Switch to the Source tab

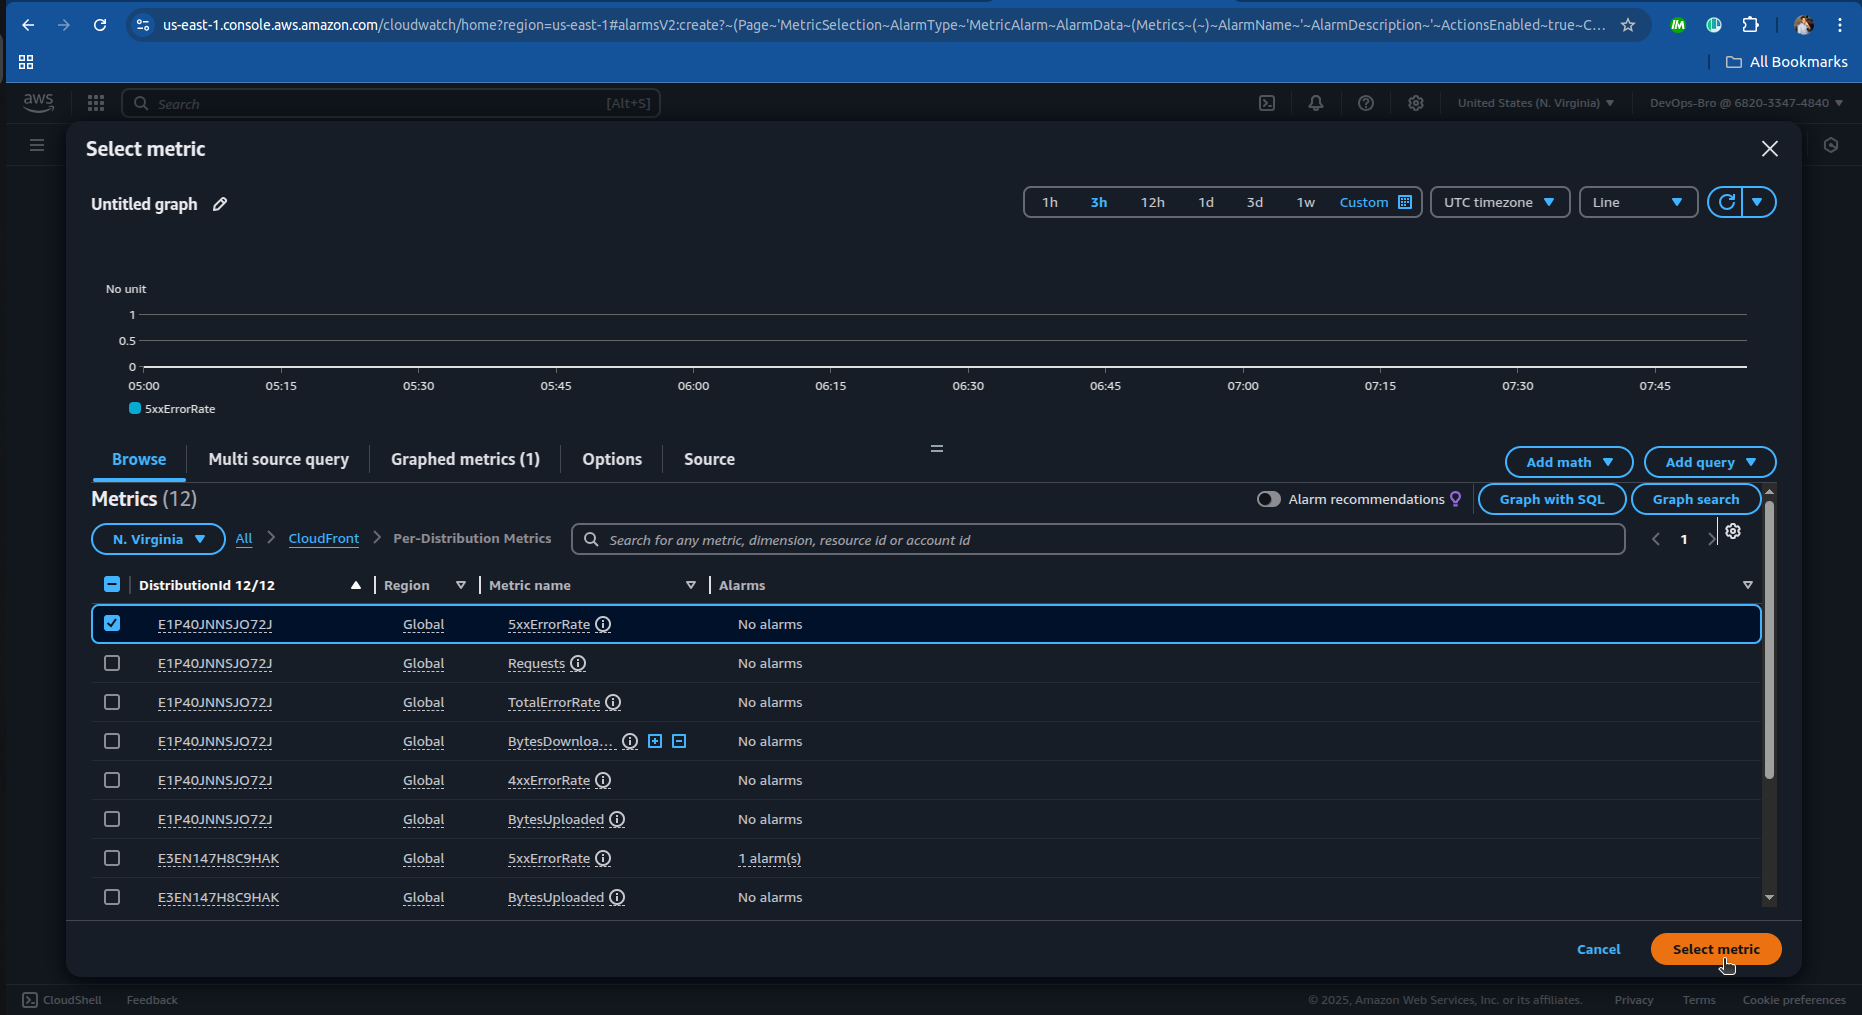coord(709,459)
